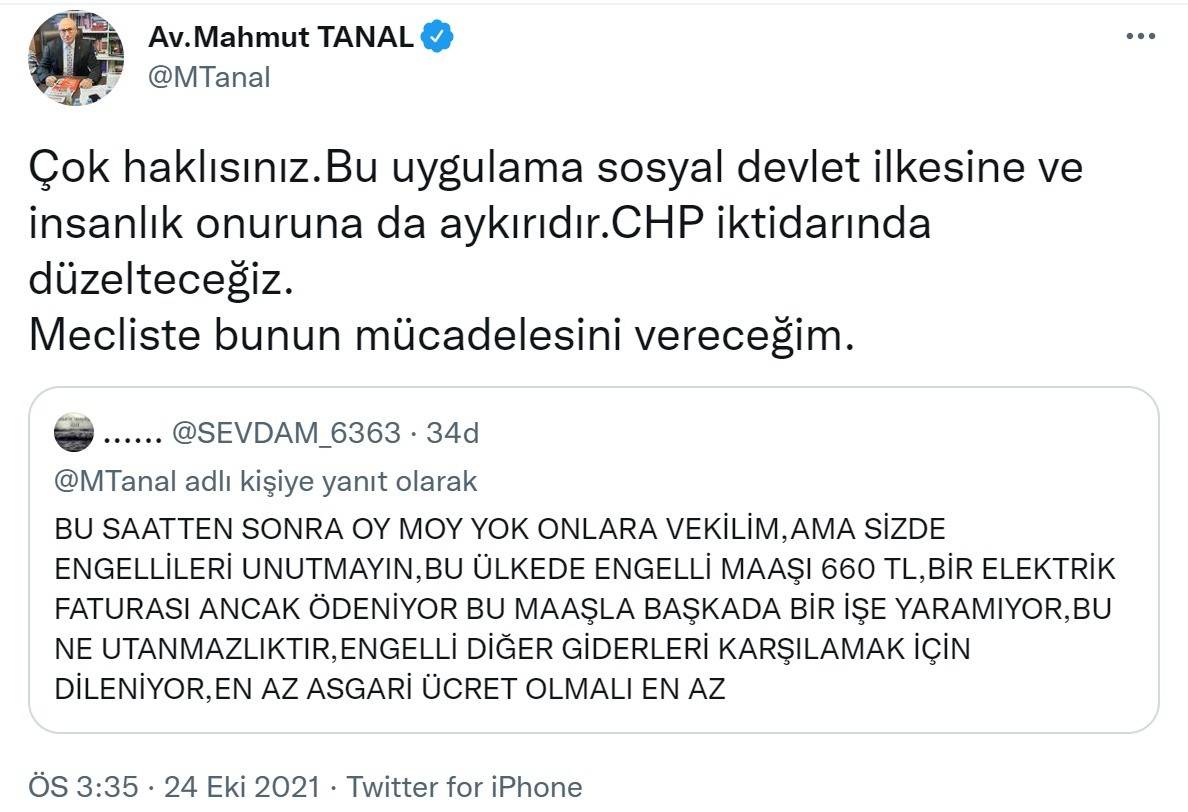Click the 'Mecliste bunun mücadelesini vereceğim' sentence
This screenshot has width=1188, height=812.
point(442,337)
